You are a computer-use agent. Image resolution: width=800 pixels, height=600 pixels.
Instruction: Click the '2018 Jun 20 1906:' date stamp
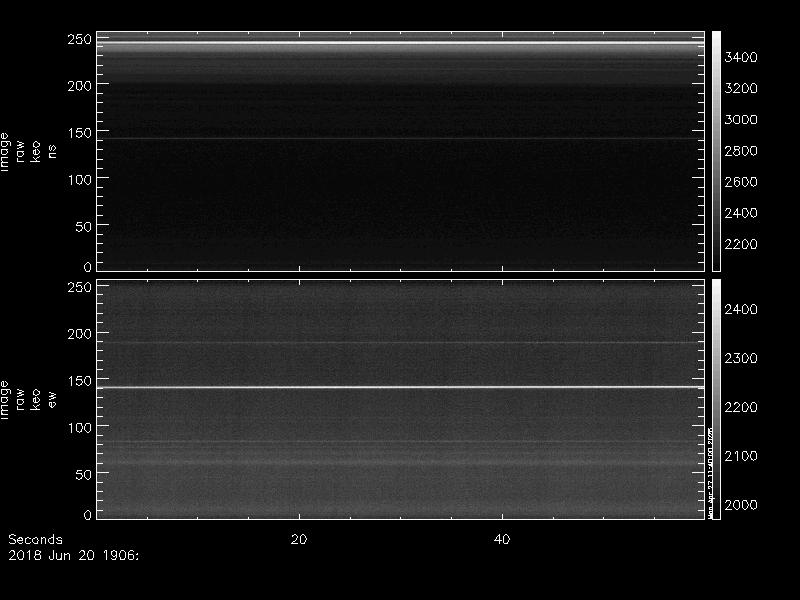point(73,555)
